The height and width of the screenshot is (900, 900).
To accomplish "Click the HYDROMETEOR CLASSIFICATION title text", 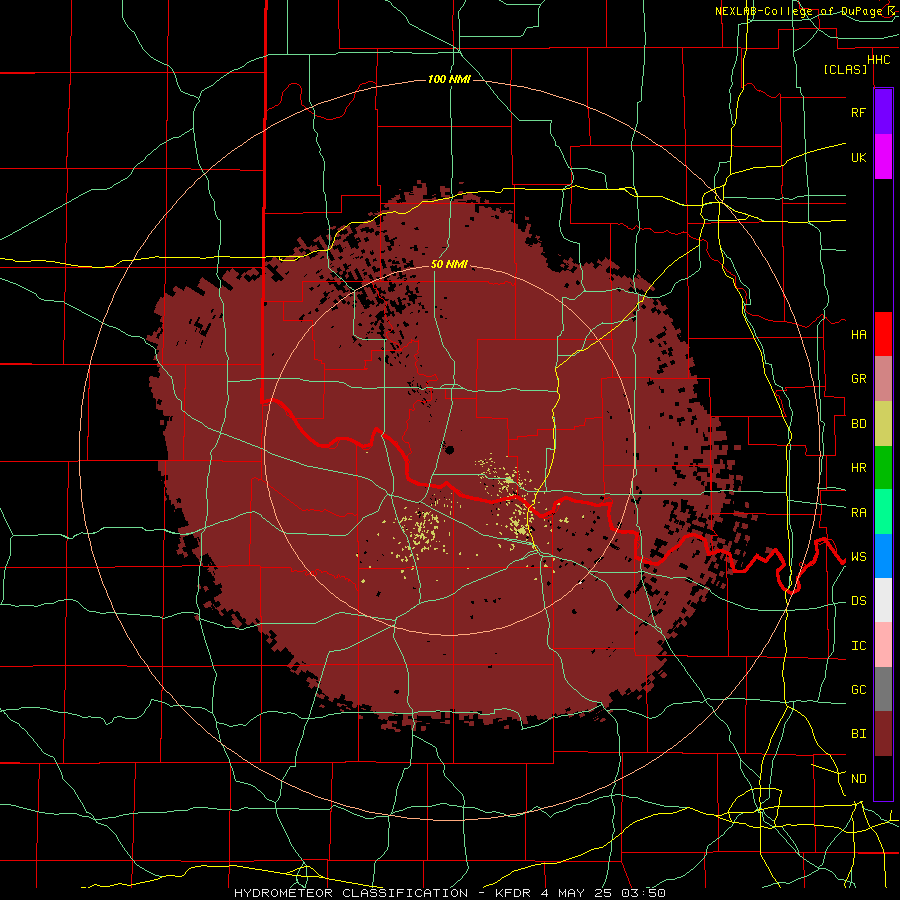I will click(x=351, y=893).
